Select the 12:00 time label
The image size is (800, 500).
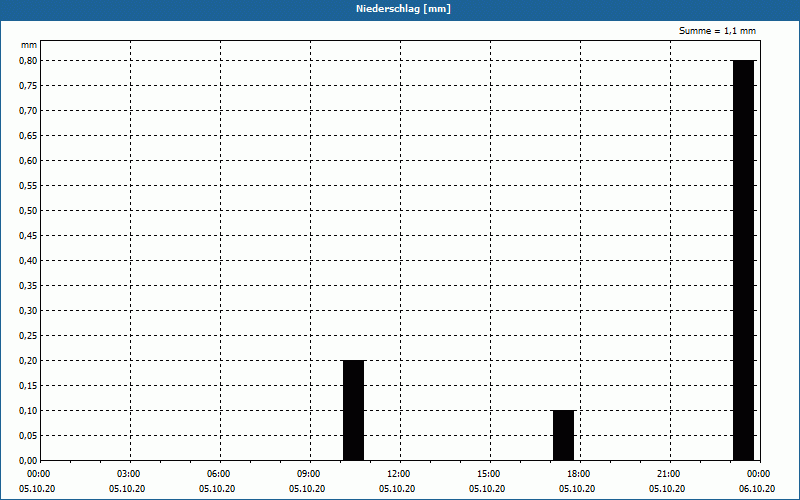[400, 474]
